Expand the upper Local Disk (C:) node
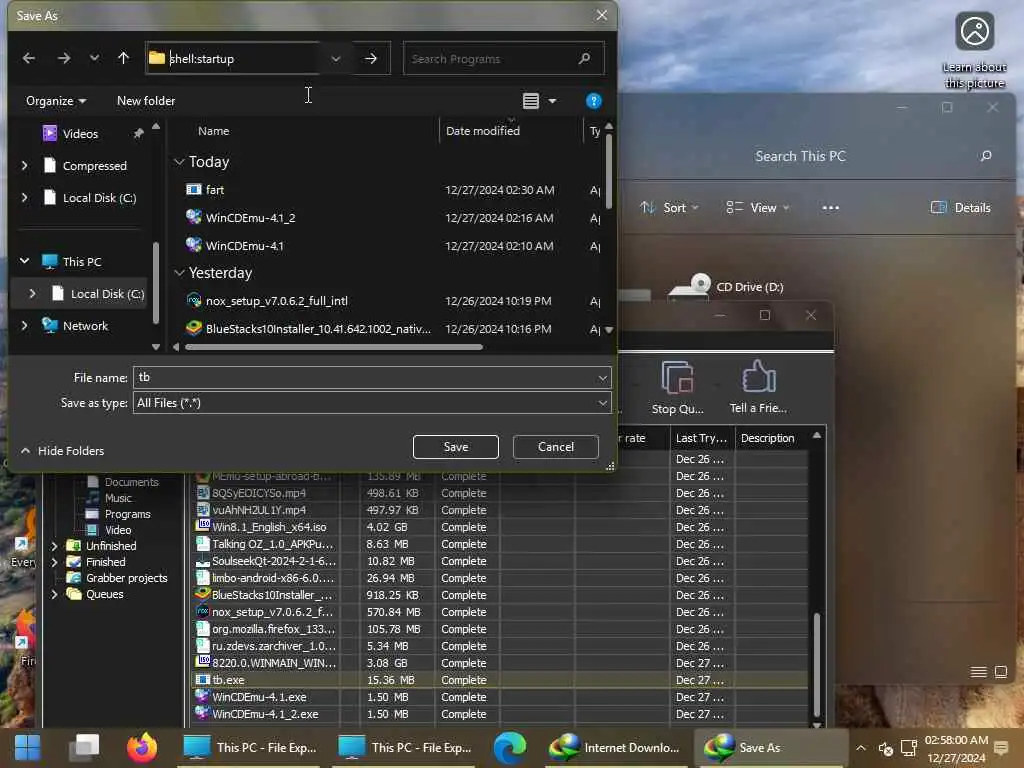The width and height of the screenshot is (1024, 768). click(x=25, y=197)
